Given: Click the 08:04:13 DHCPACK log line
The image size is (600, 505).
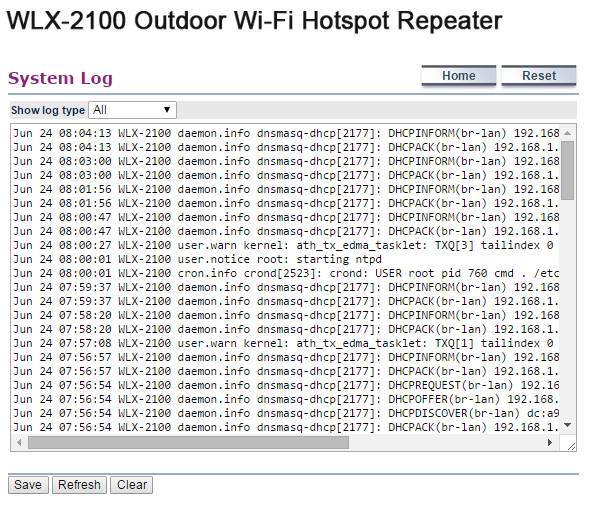Looking at the screenshot, I should (286, 147).
